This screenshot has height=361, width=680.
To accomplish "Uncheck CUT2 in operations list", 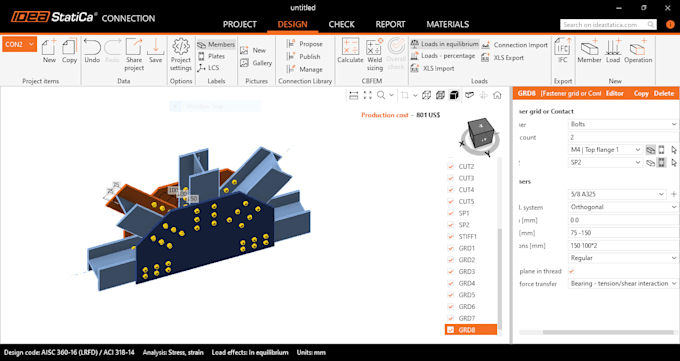I will pos(451,166).
